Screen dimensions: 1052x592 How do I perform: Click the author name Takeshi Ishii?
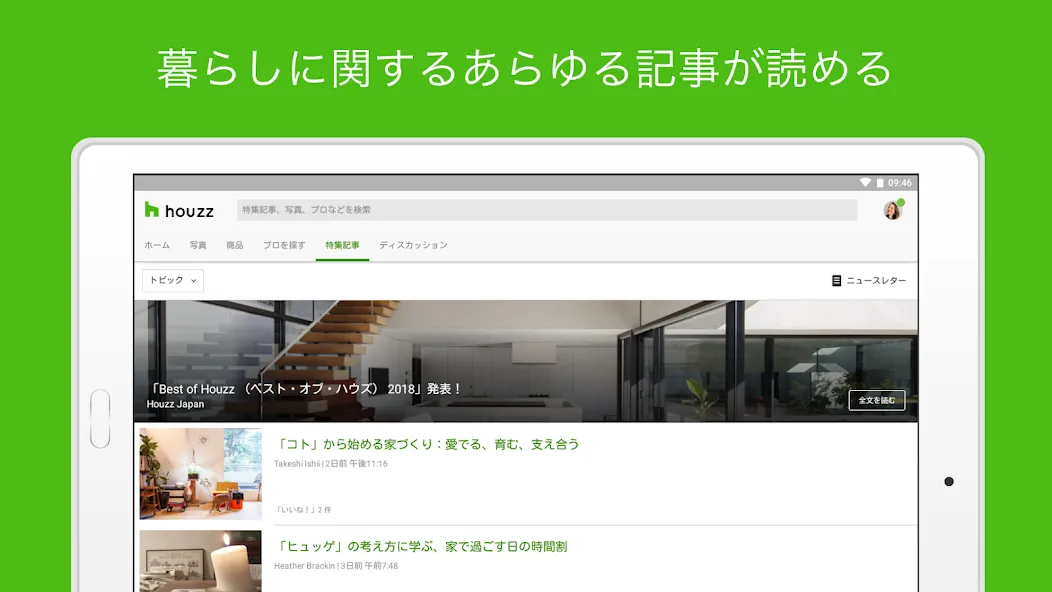point(297,464)
